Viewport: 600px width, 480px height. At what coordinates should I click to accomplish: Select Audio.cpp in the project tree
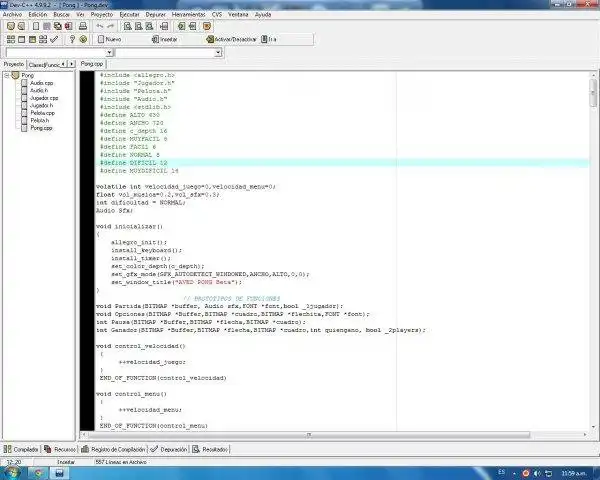coord(41,83)
